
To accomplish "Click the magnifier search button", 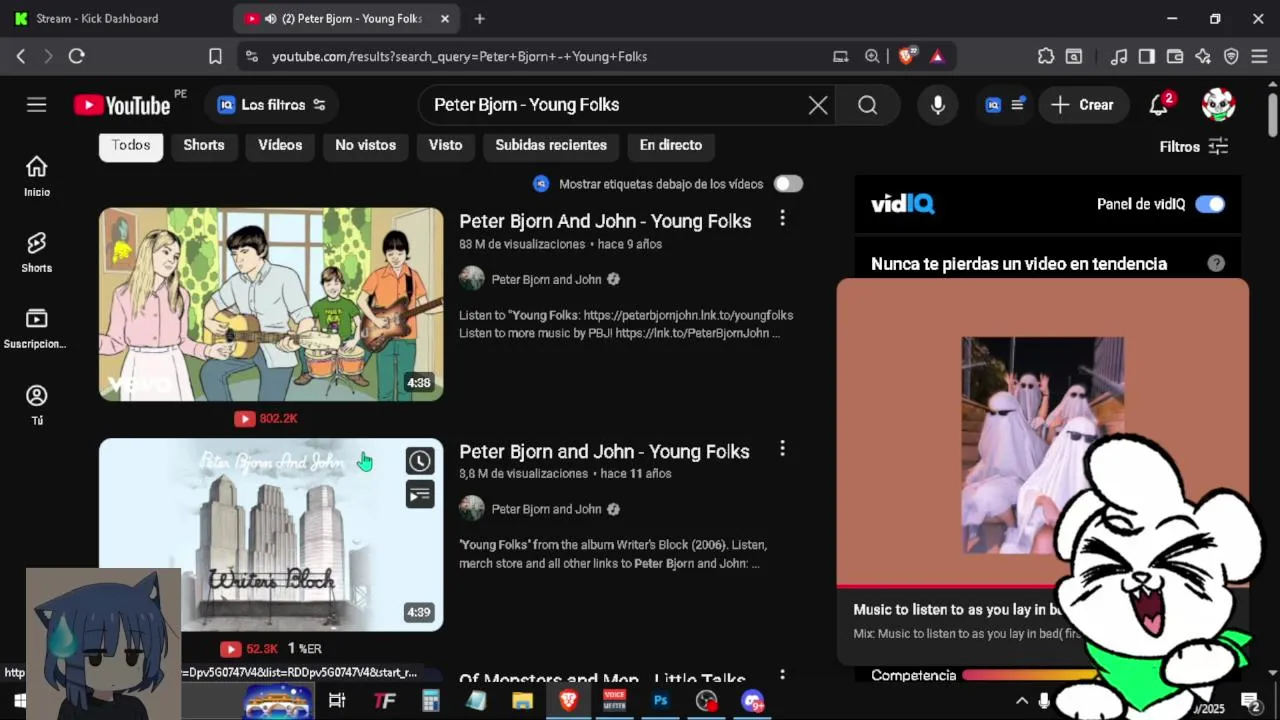I will click(x=867, y=105).
